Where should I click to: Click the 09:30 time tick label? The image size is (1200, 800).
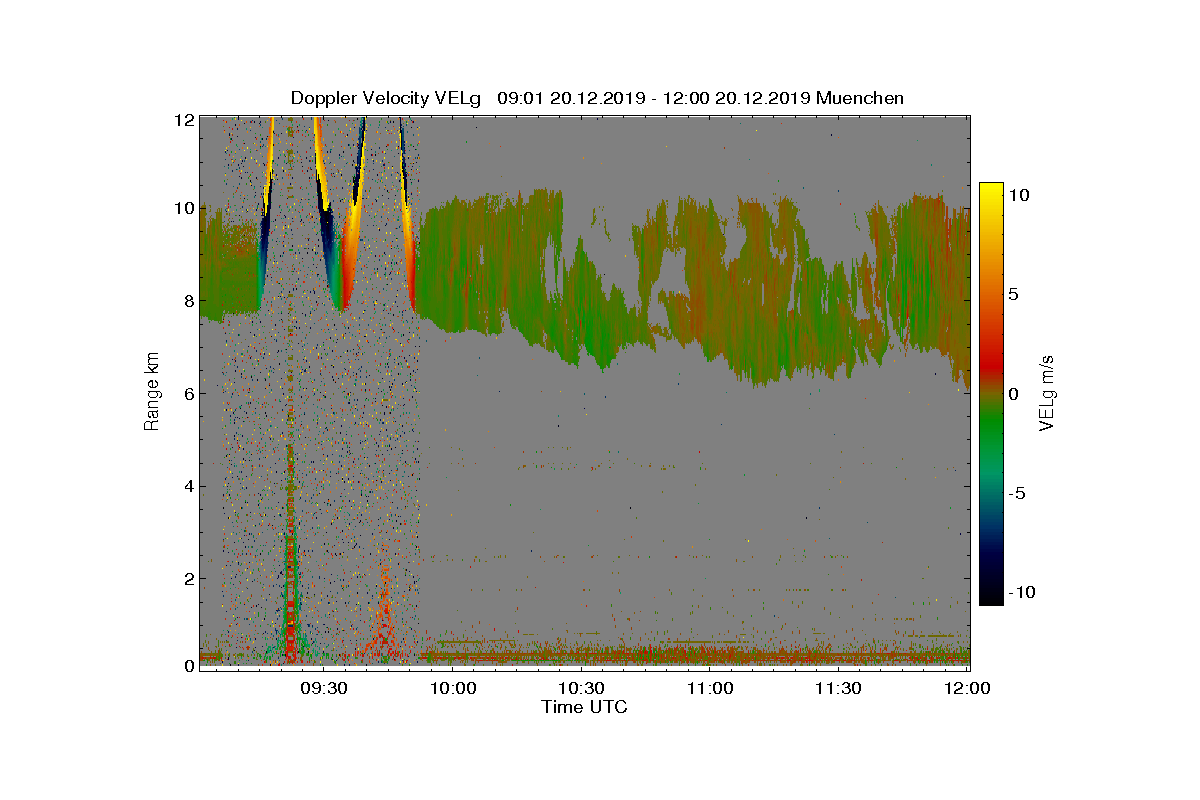click(325, 688)
